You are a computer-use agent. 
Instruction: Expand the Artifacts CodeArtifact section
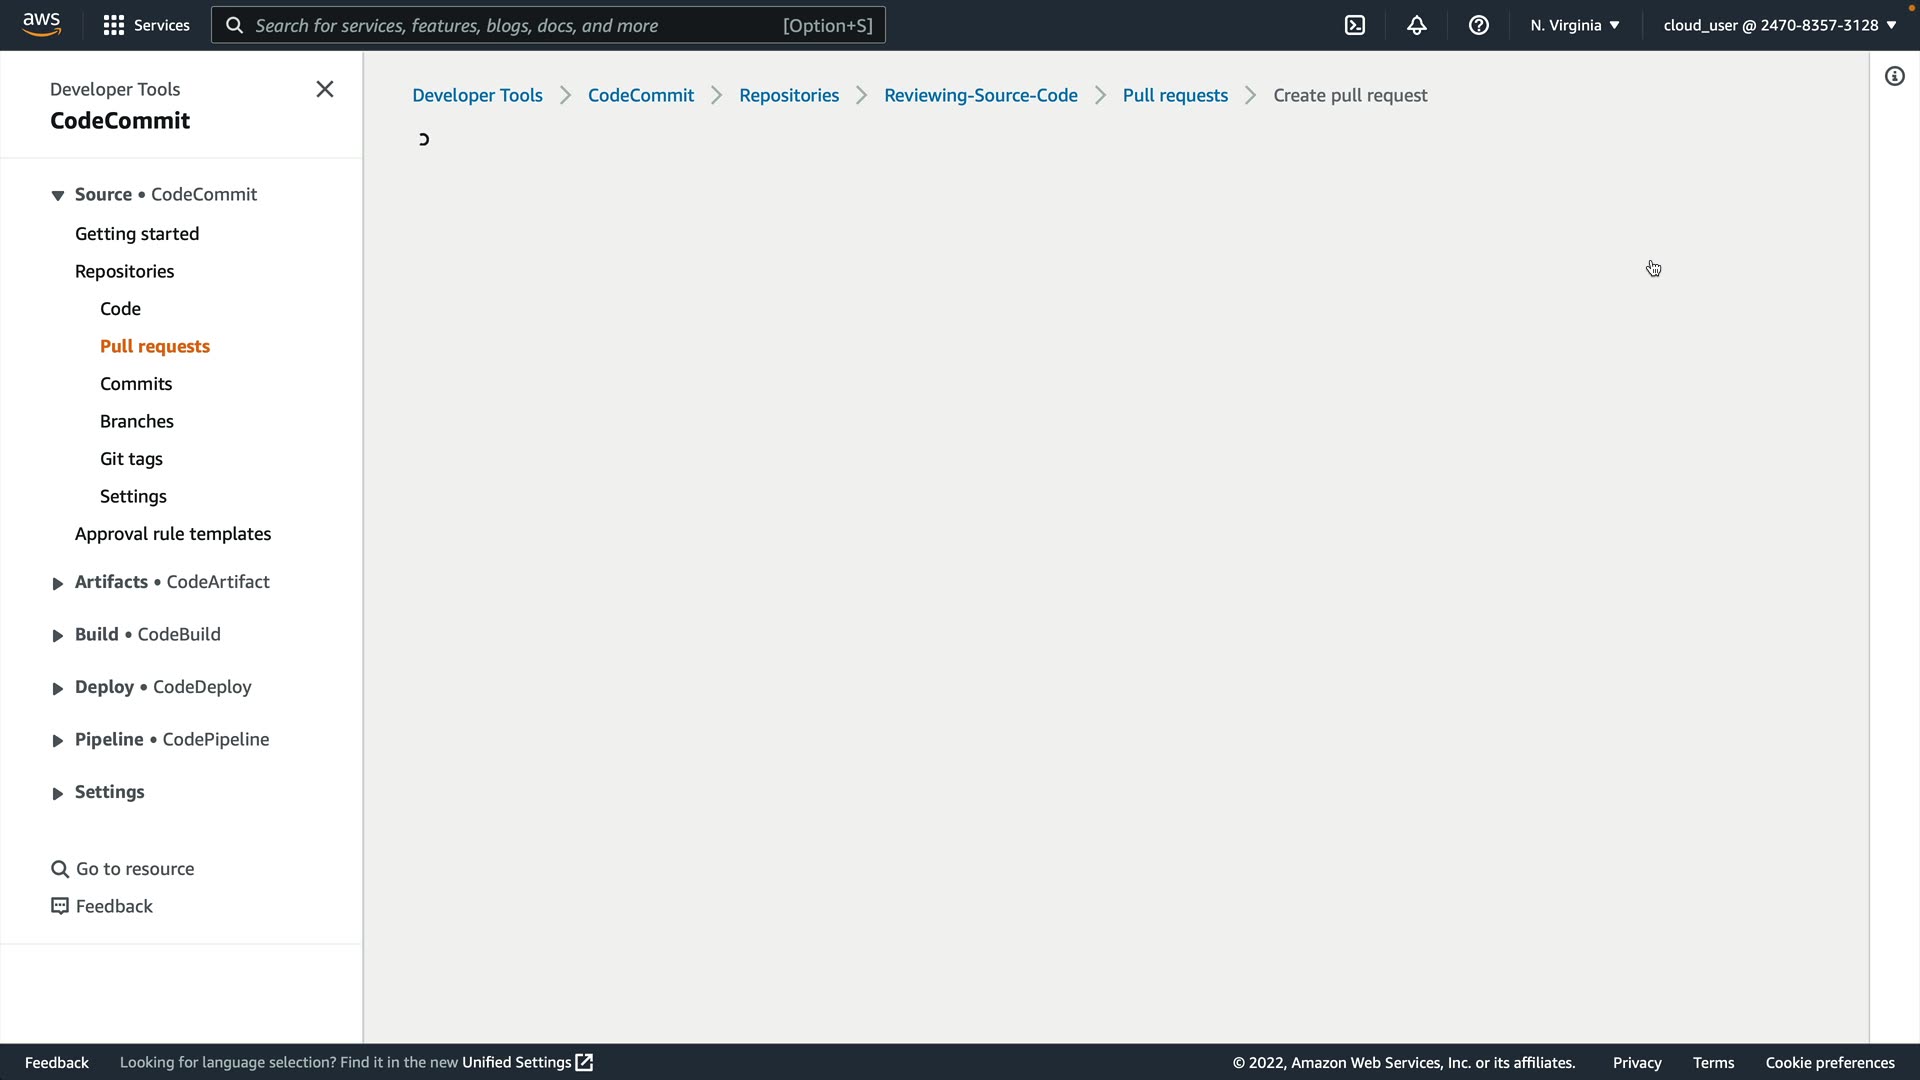(58, 583)
